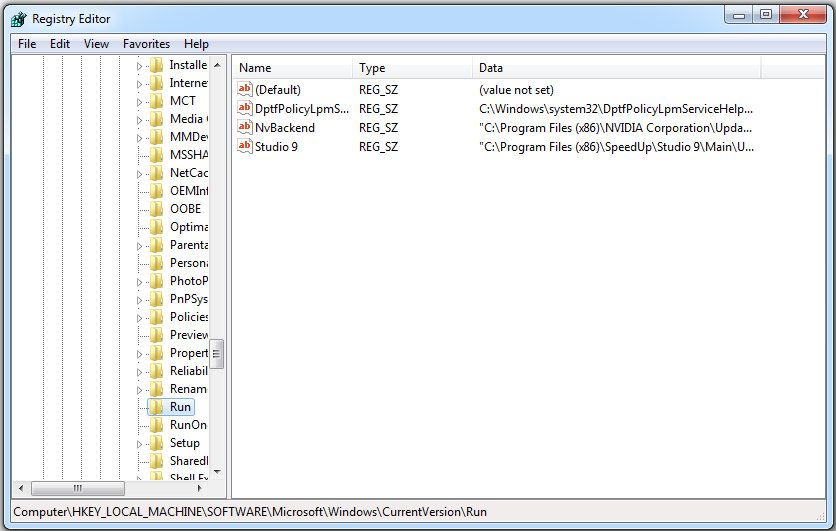The height and width of the screenshot is (531, 836).
Task: Click the Installe folder icon in tree
Action: (157, 65)
